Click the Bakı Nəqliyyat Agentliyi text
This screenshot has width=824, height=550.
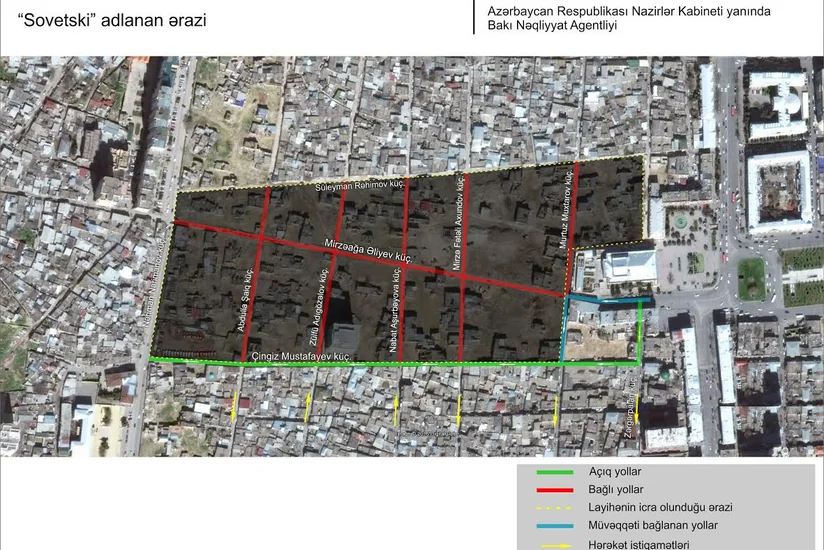(x=552, y=25)
